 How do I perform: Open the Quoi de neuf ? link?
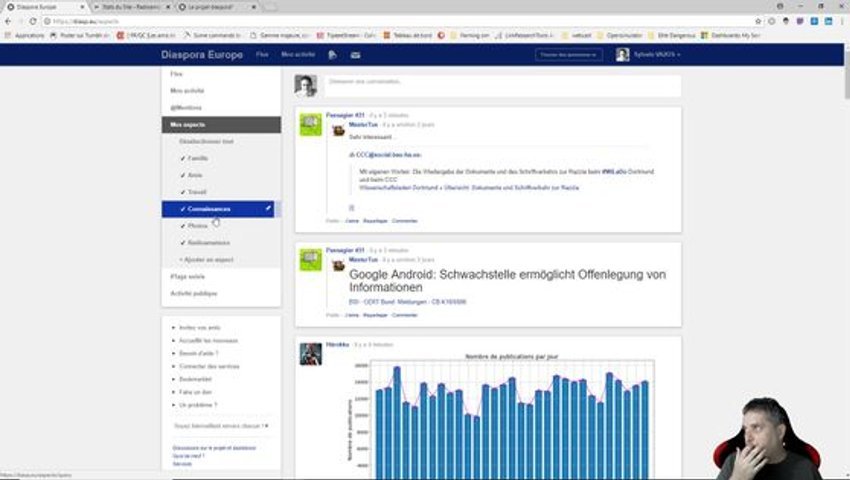[189, 456]
